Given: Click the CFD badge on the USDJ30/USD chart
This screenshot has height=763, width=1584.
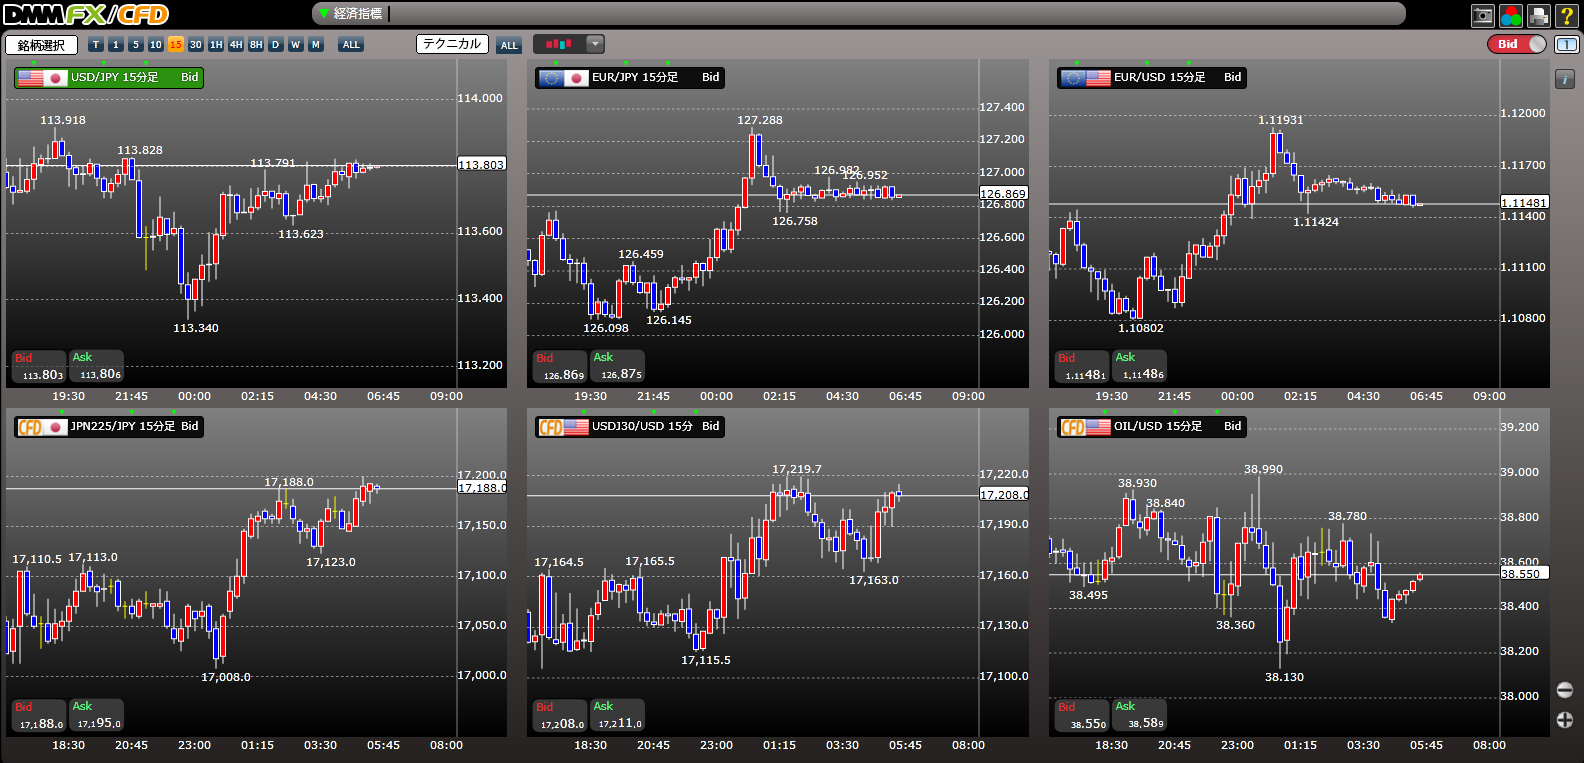Looking at the screenshot, I should click(551, 427).
